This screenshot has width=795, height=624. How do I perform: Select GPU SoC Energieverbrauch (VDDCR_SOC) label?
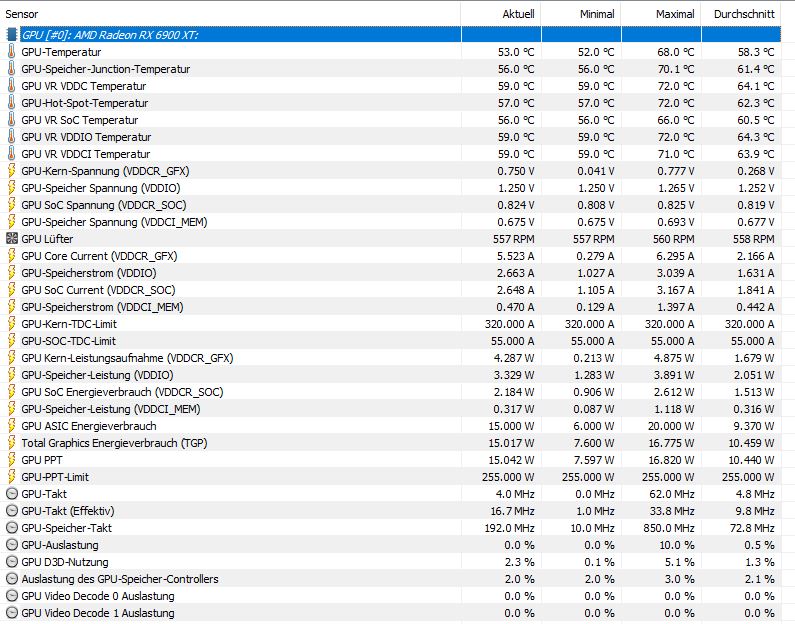click(122, 392)
